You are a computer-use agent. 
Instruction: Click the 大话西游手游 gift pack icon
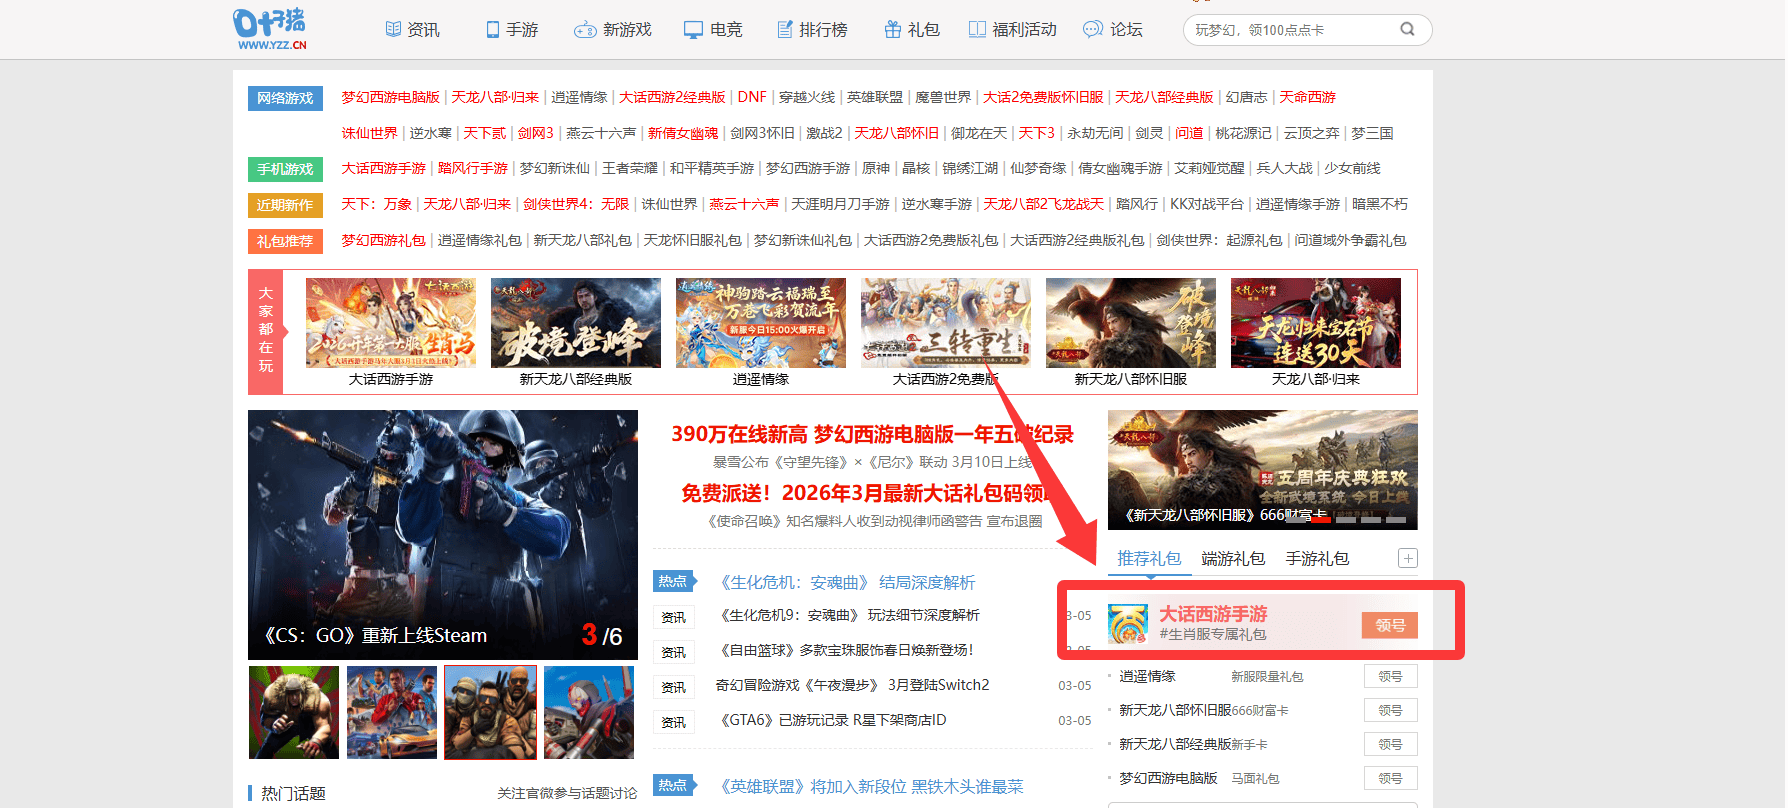point(1127,624)
